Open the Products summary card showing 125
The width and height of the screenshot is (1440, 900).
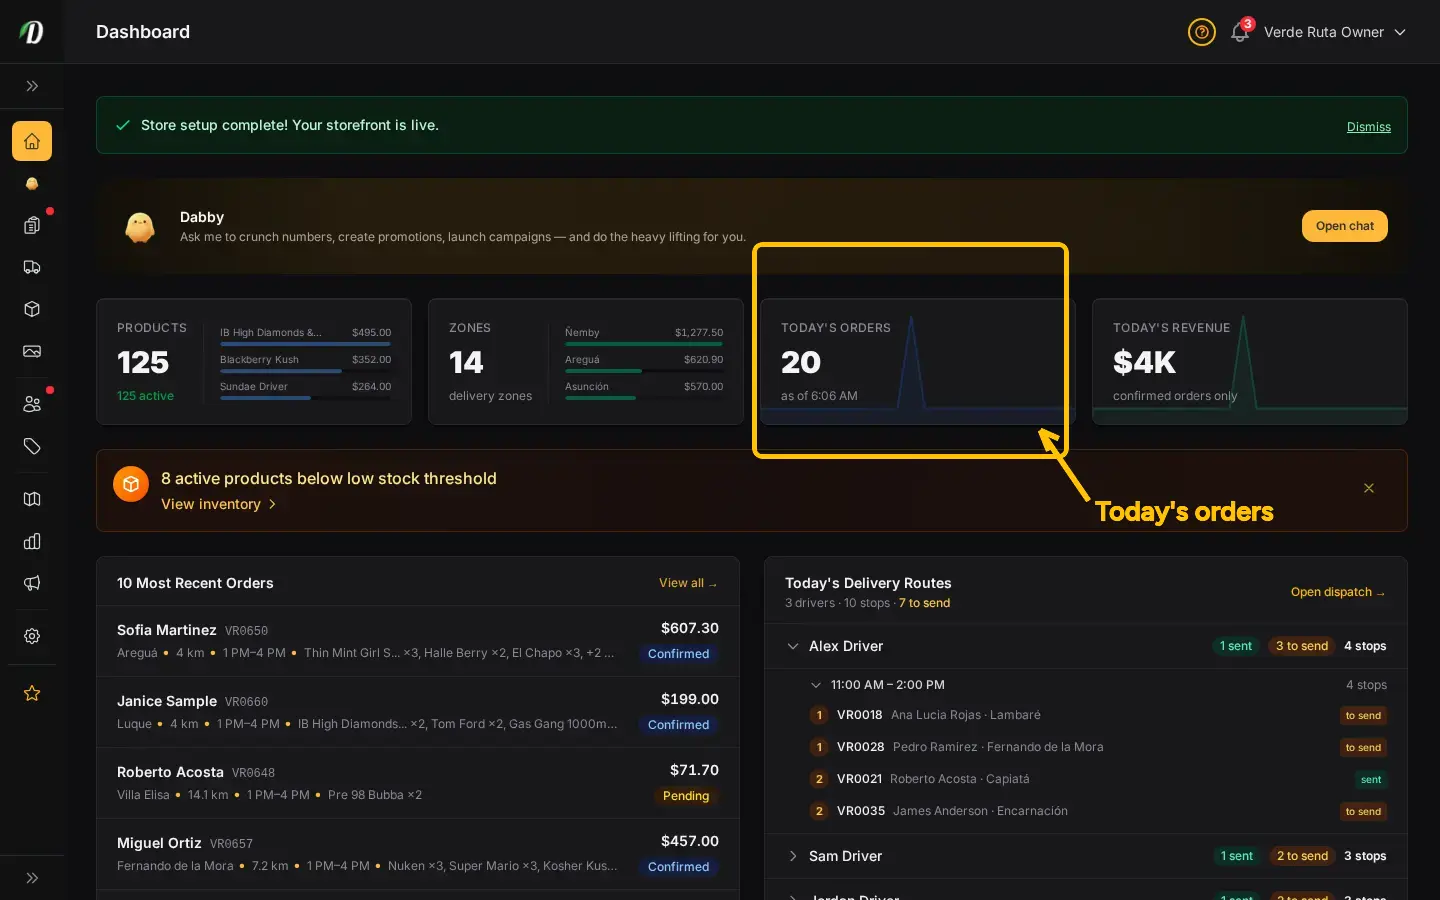click(x=254, y=362)
